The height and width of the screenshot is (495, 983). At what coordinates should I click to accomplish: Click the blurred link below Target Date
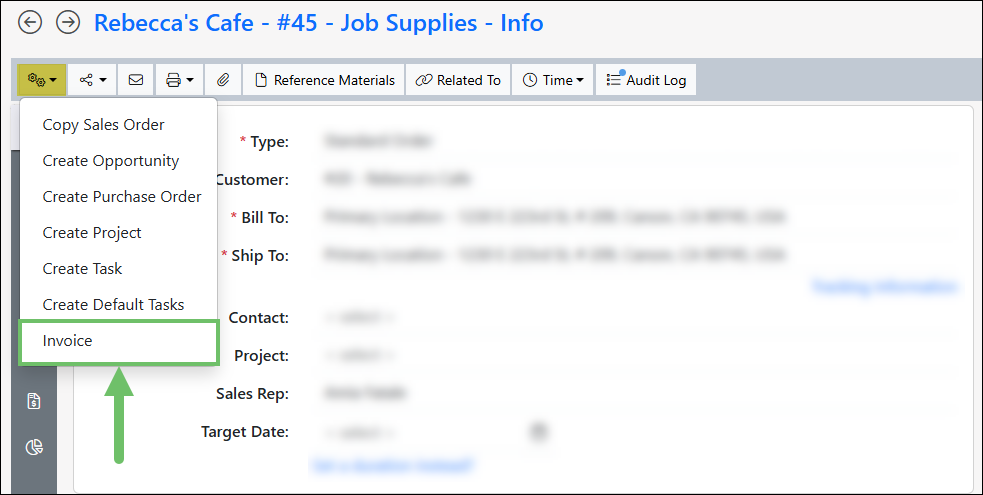pyautogui.click(x=393, y=466)
